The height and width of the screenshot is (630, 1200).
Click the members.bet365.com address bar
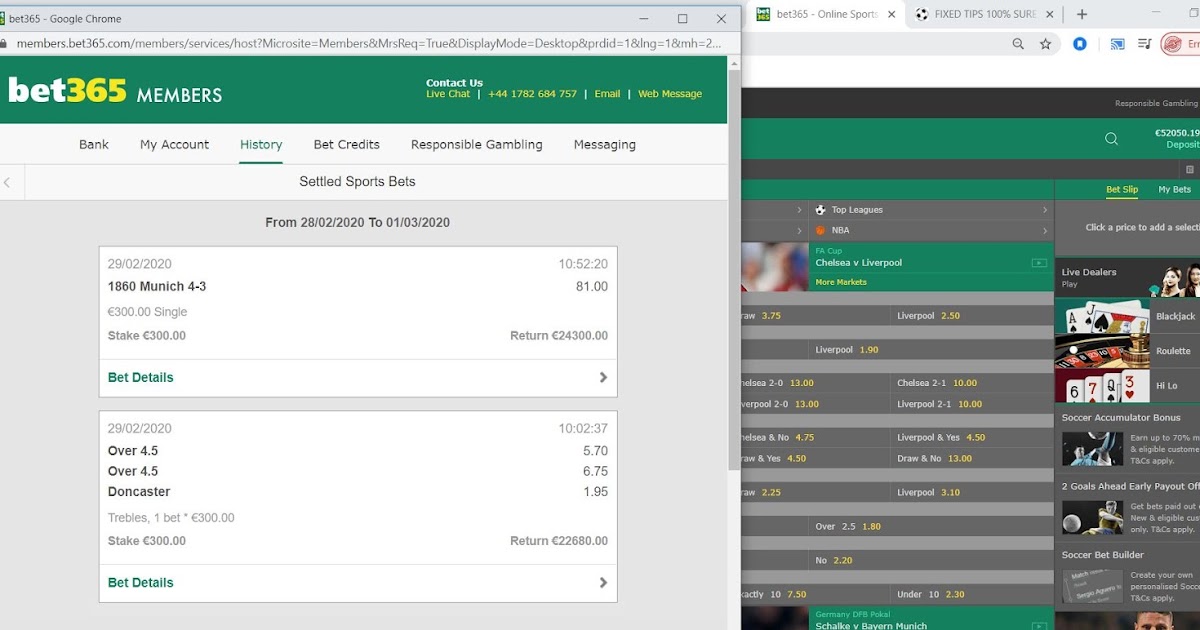(x=368, y=44)
